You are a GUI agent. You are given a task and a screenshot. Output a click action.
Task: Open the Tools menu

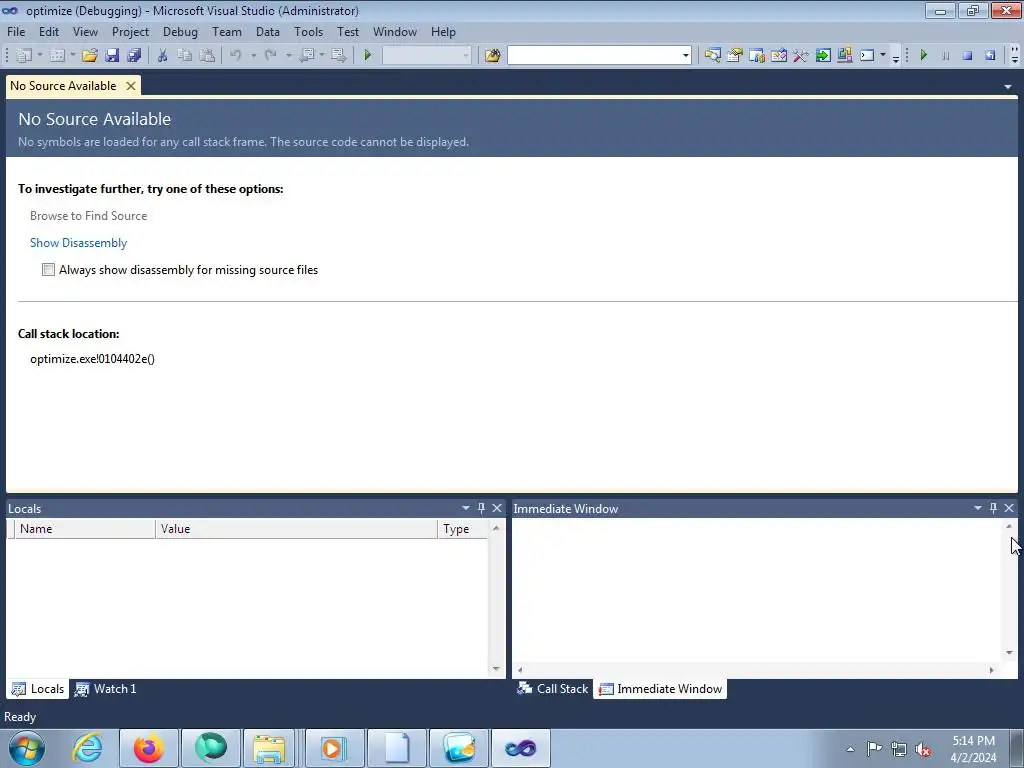[308, 31]
